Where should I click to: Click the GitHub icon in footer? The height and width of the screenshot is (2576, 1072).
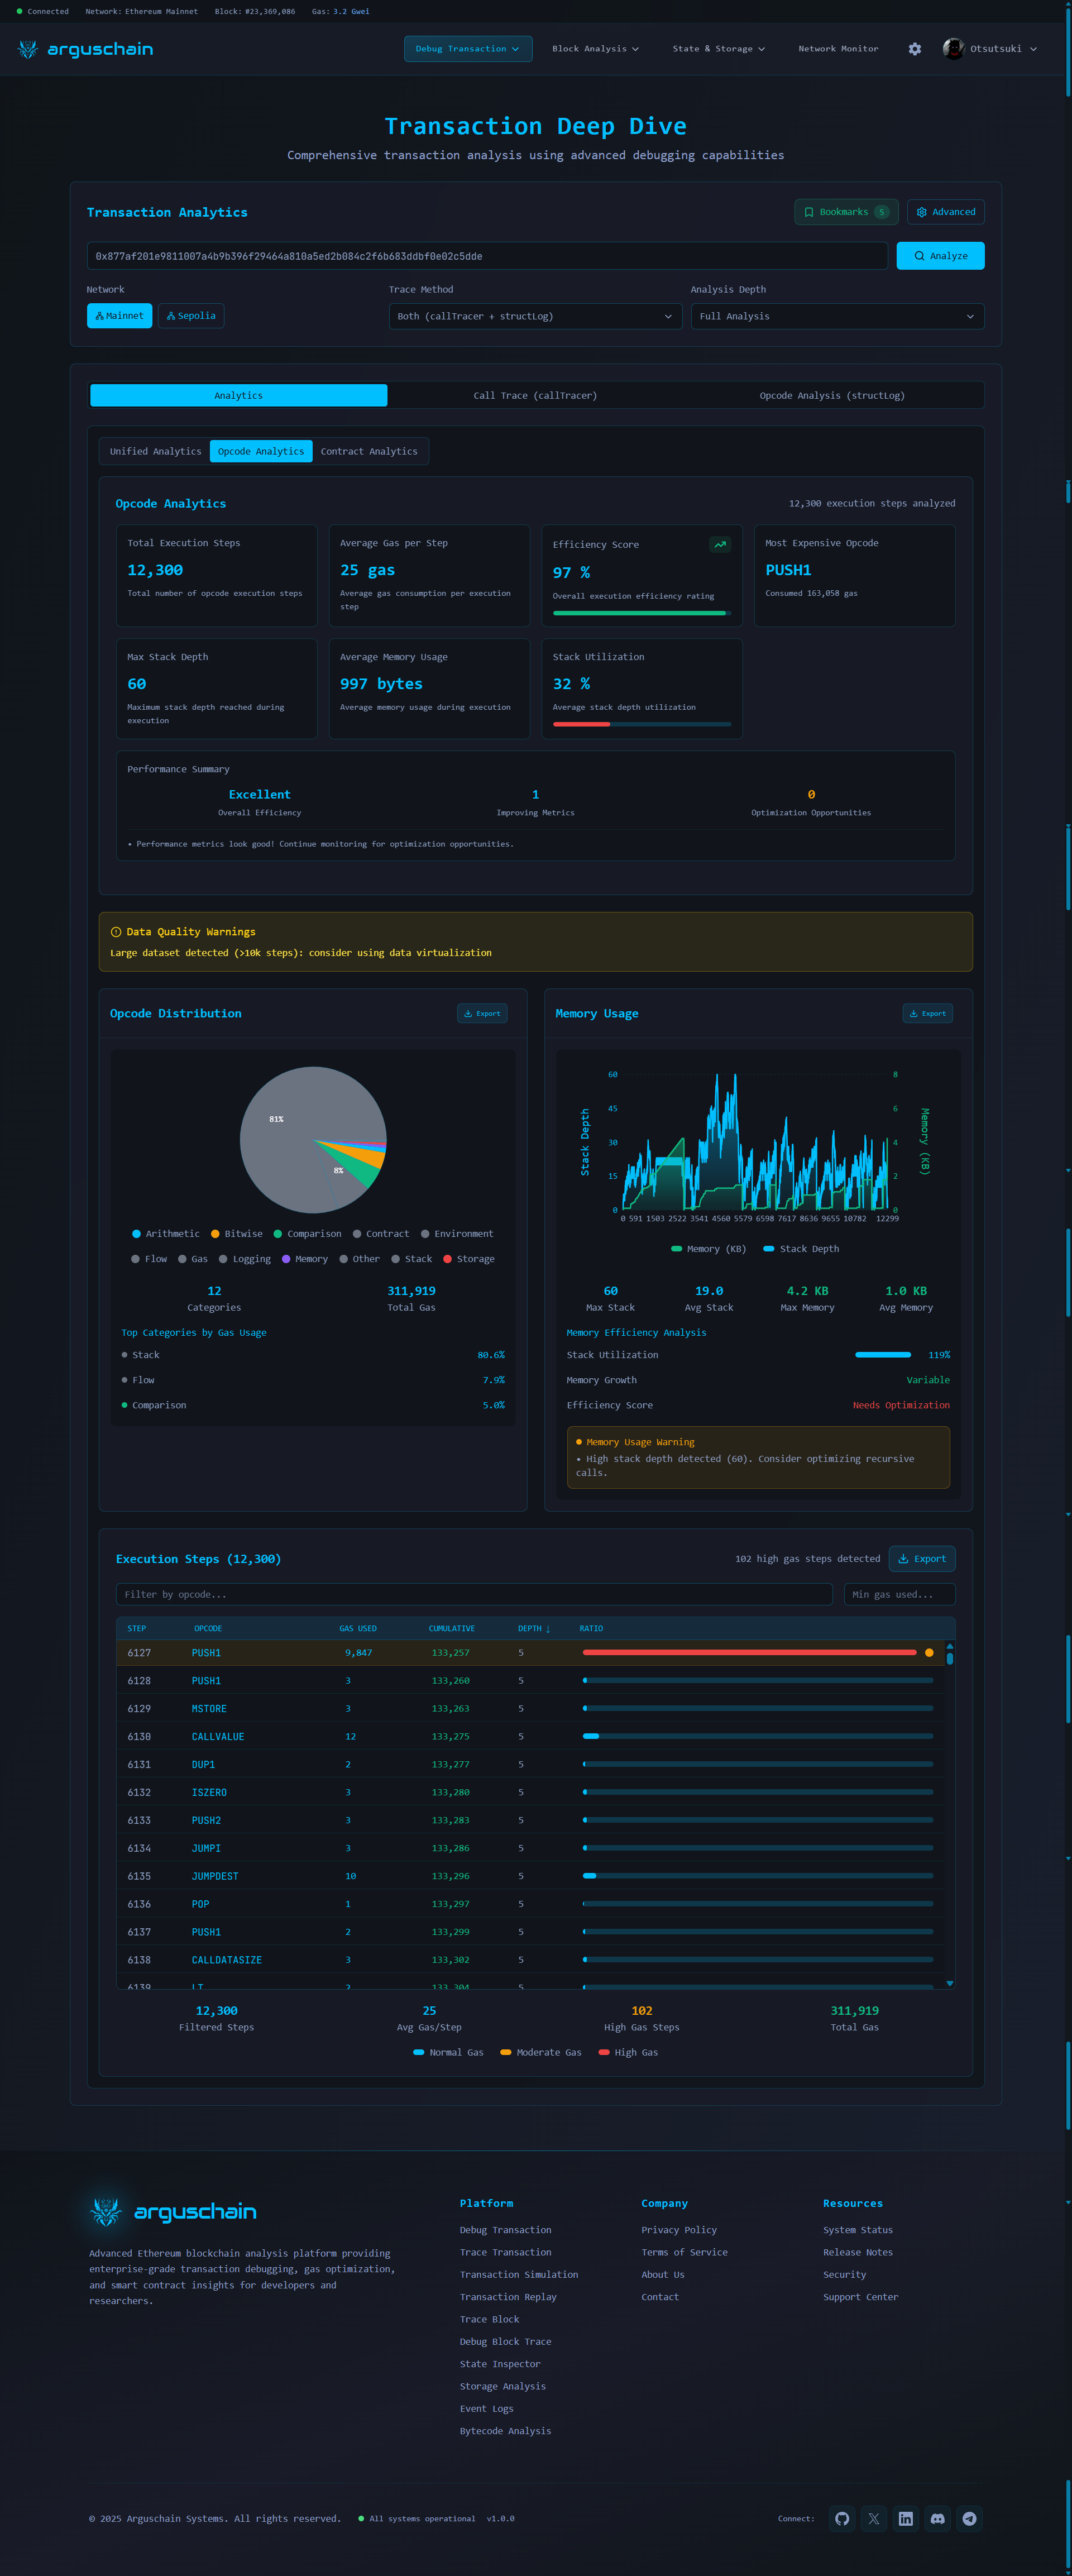[x=842, y=2518]
